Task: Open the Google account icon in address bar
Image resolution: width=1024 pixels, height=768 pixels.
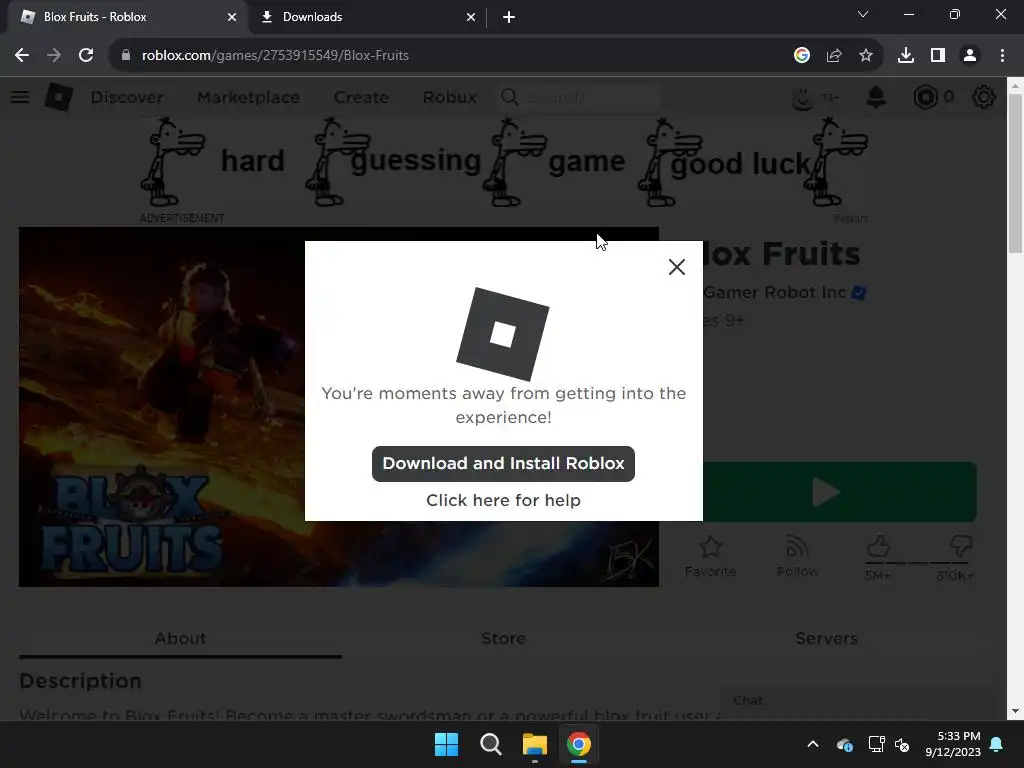Action: (802, 56)
